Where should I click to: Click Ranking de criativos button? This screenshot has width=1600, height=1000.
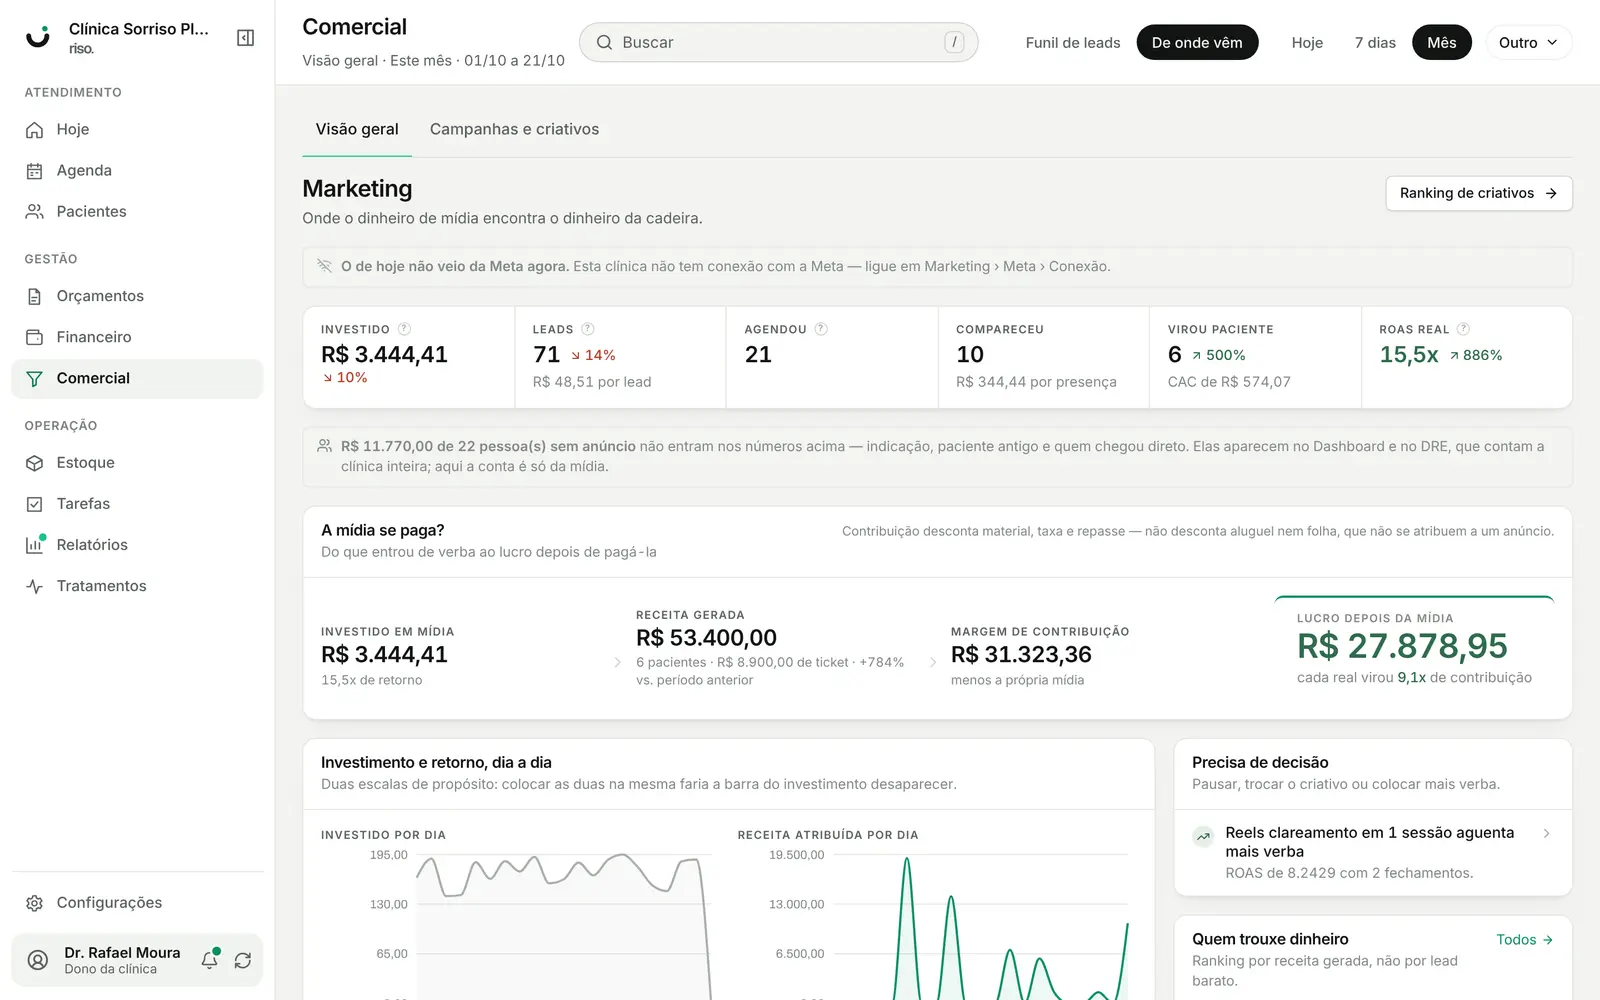(1478, 193)
